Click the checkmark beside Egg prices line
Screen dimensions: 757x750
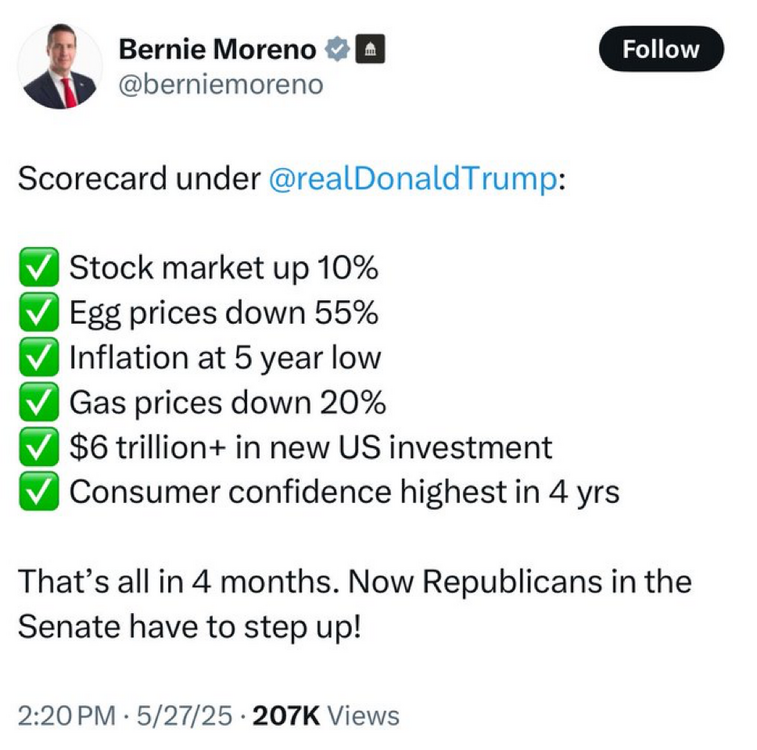pyautogui.click(x=39, y=314)
